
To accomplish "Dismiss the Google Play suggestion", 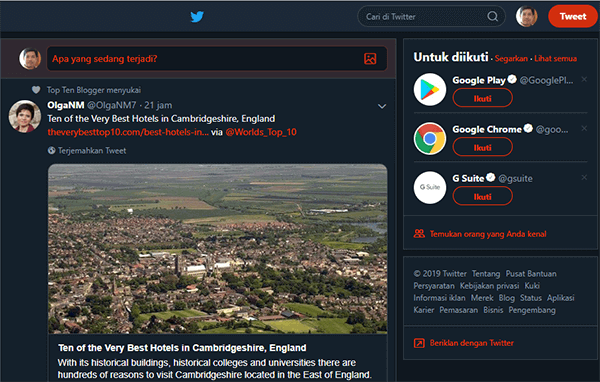I will pyautogui.click(x=584, y=79).
